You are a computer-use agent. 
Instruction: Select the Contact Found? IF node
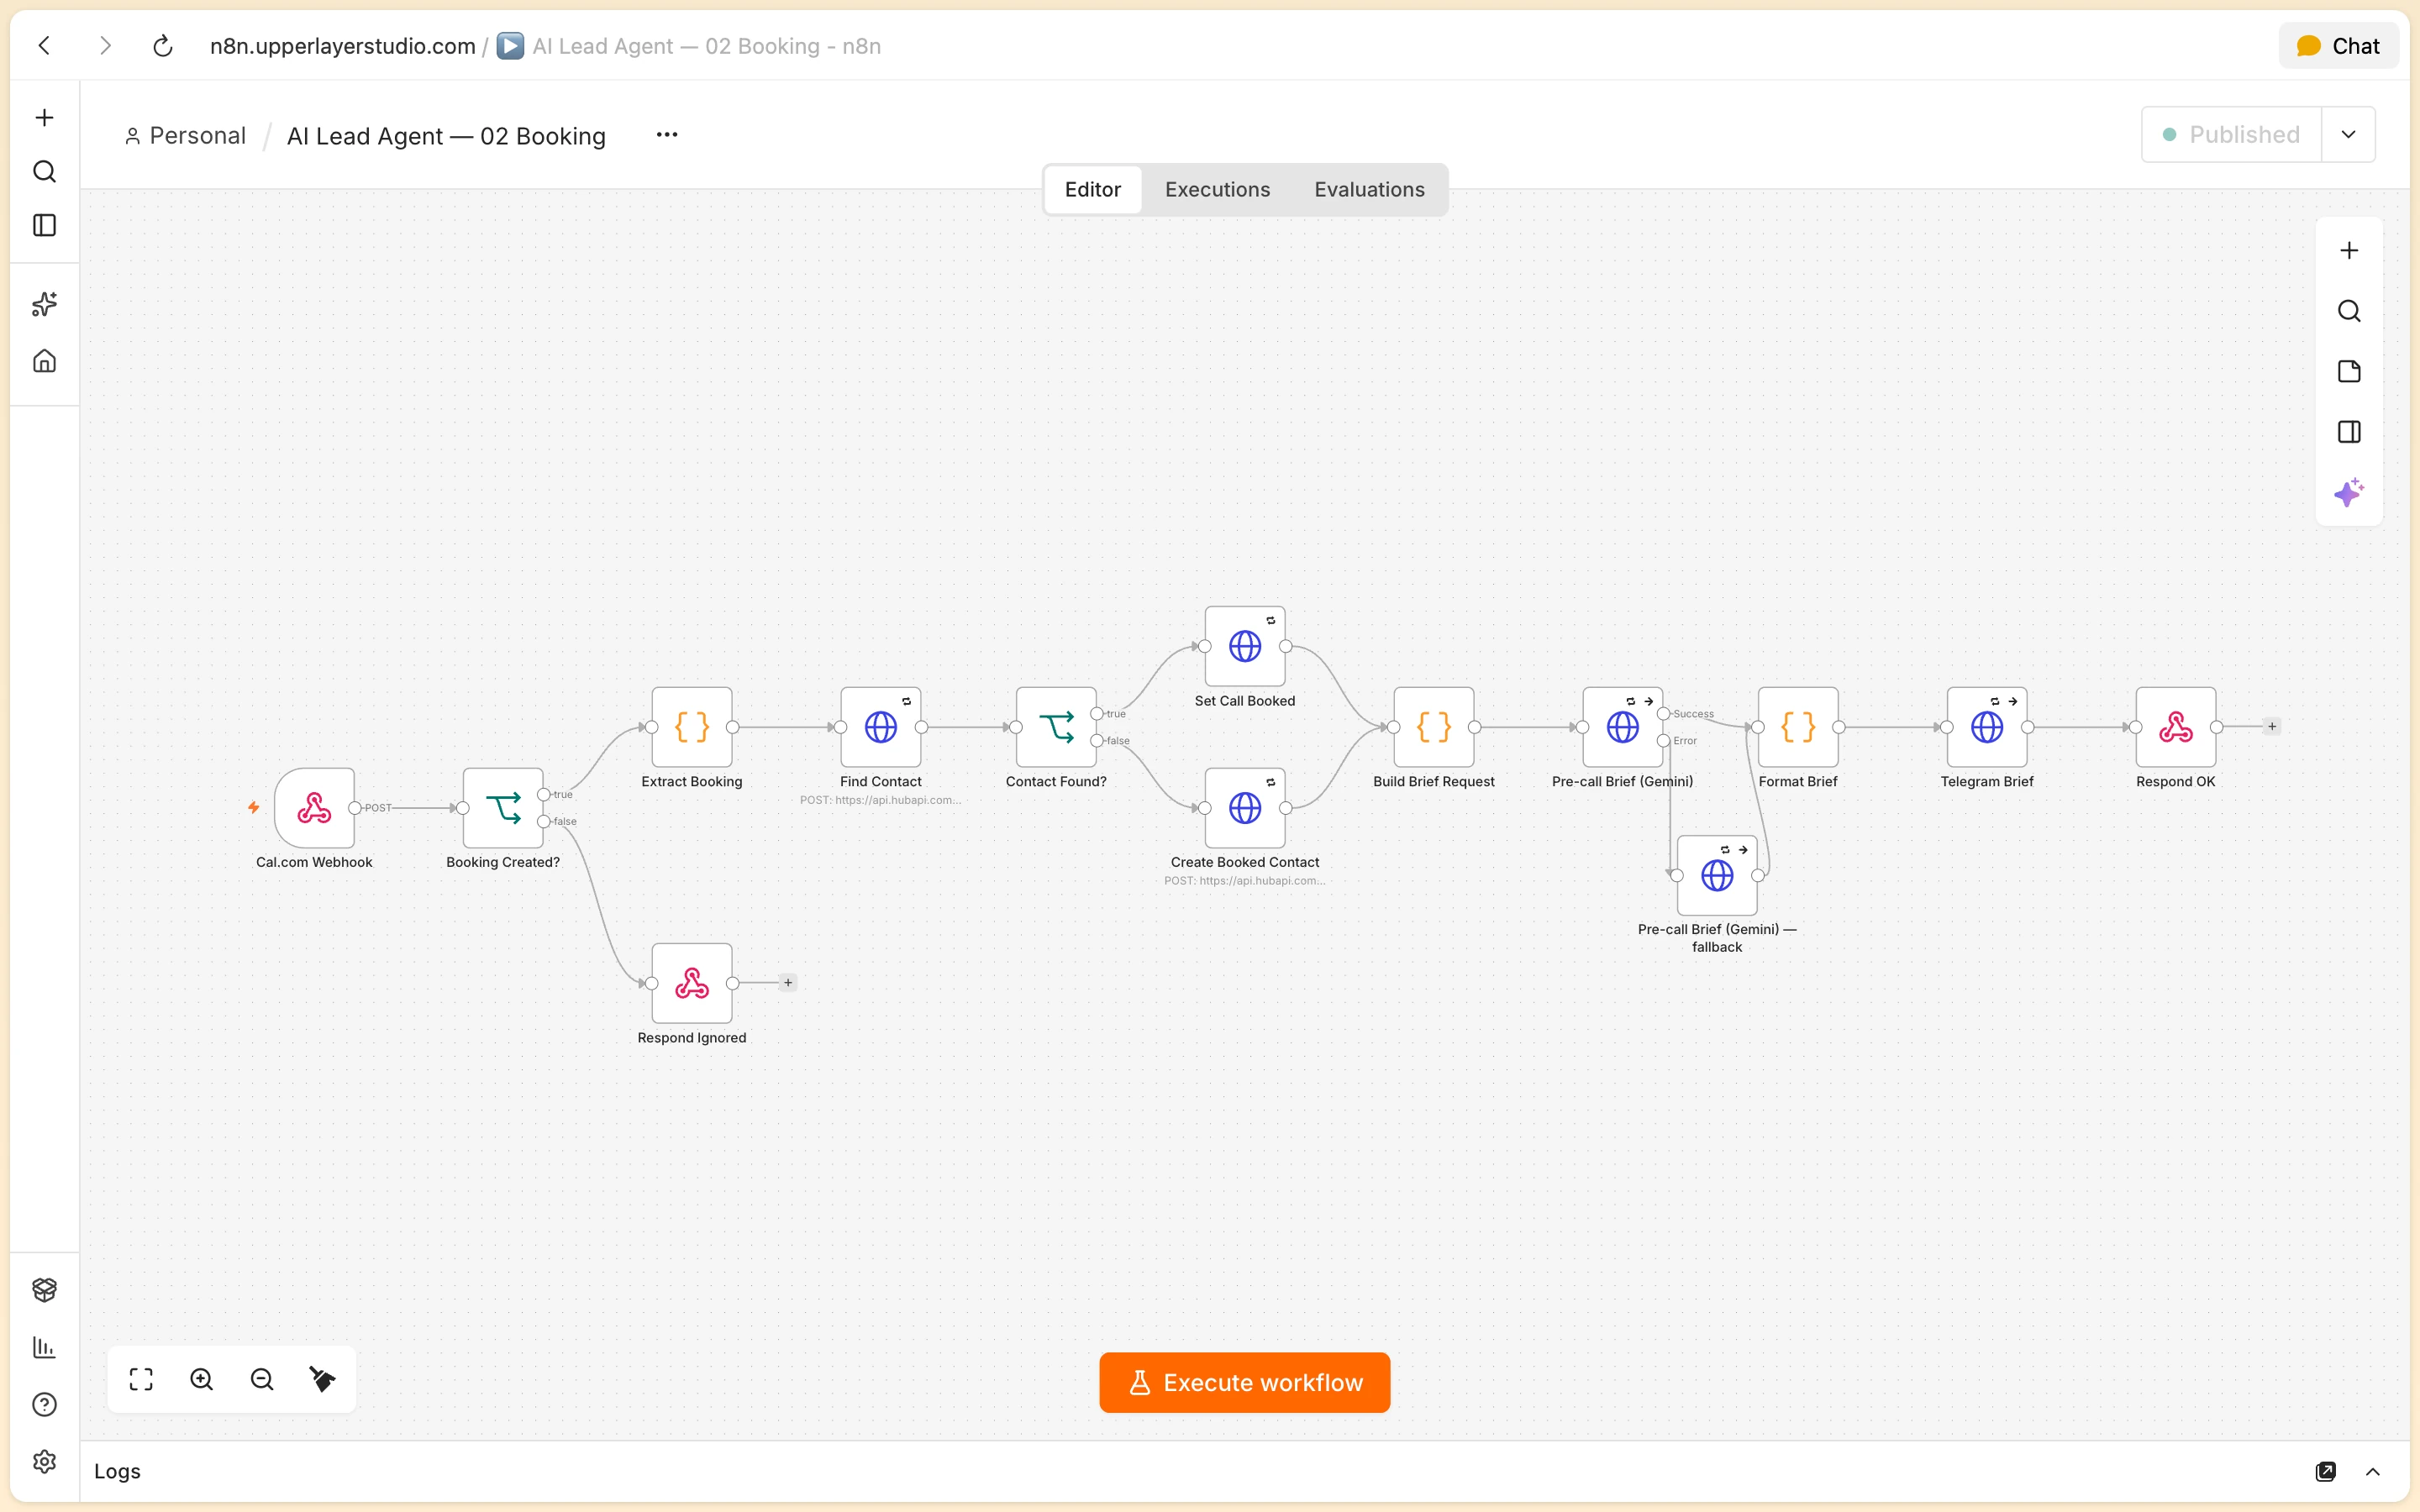[x=1056, y=727]
